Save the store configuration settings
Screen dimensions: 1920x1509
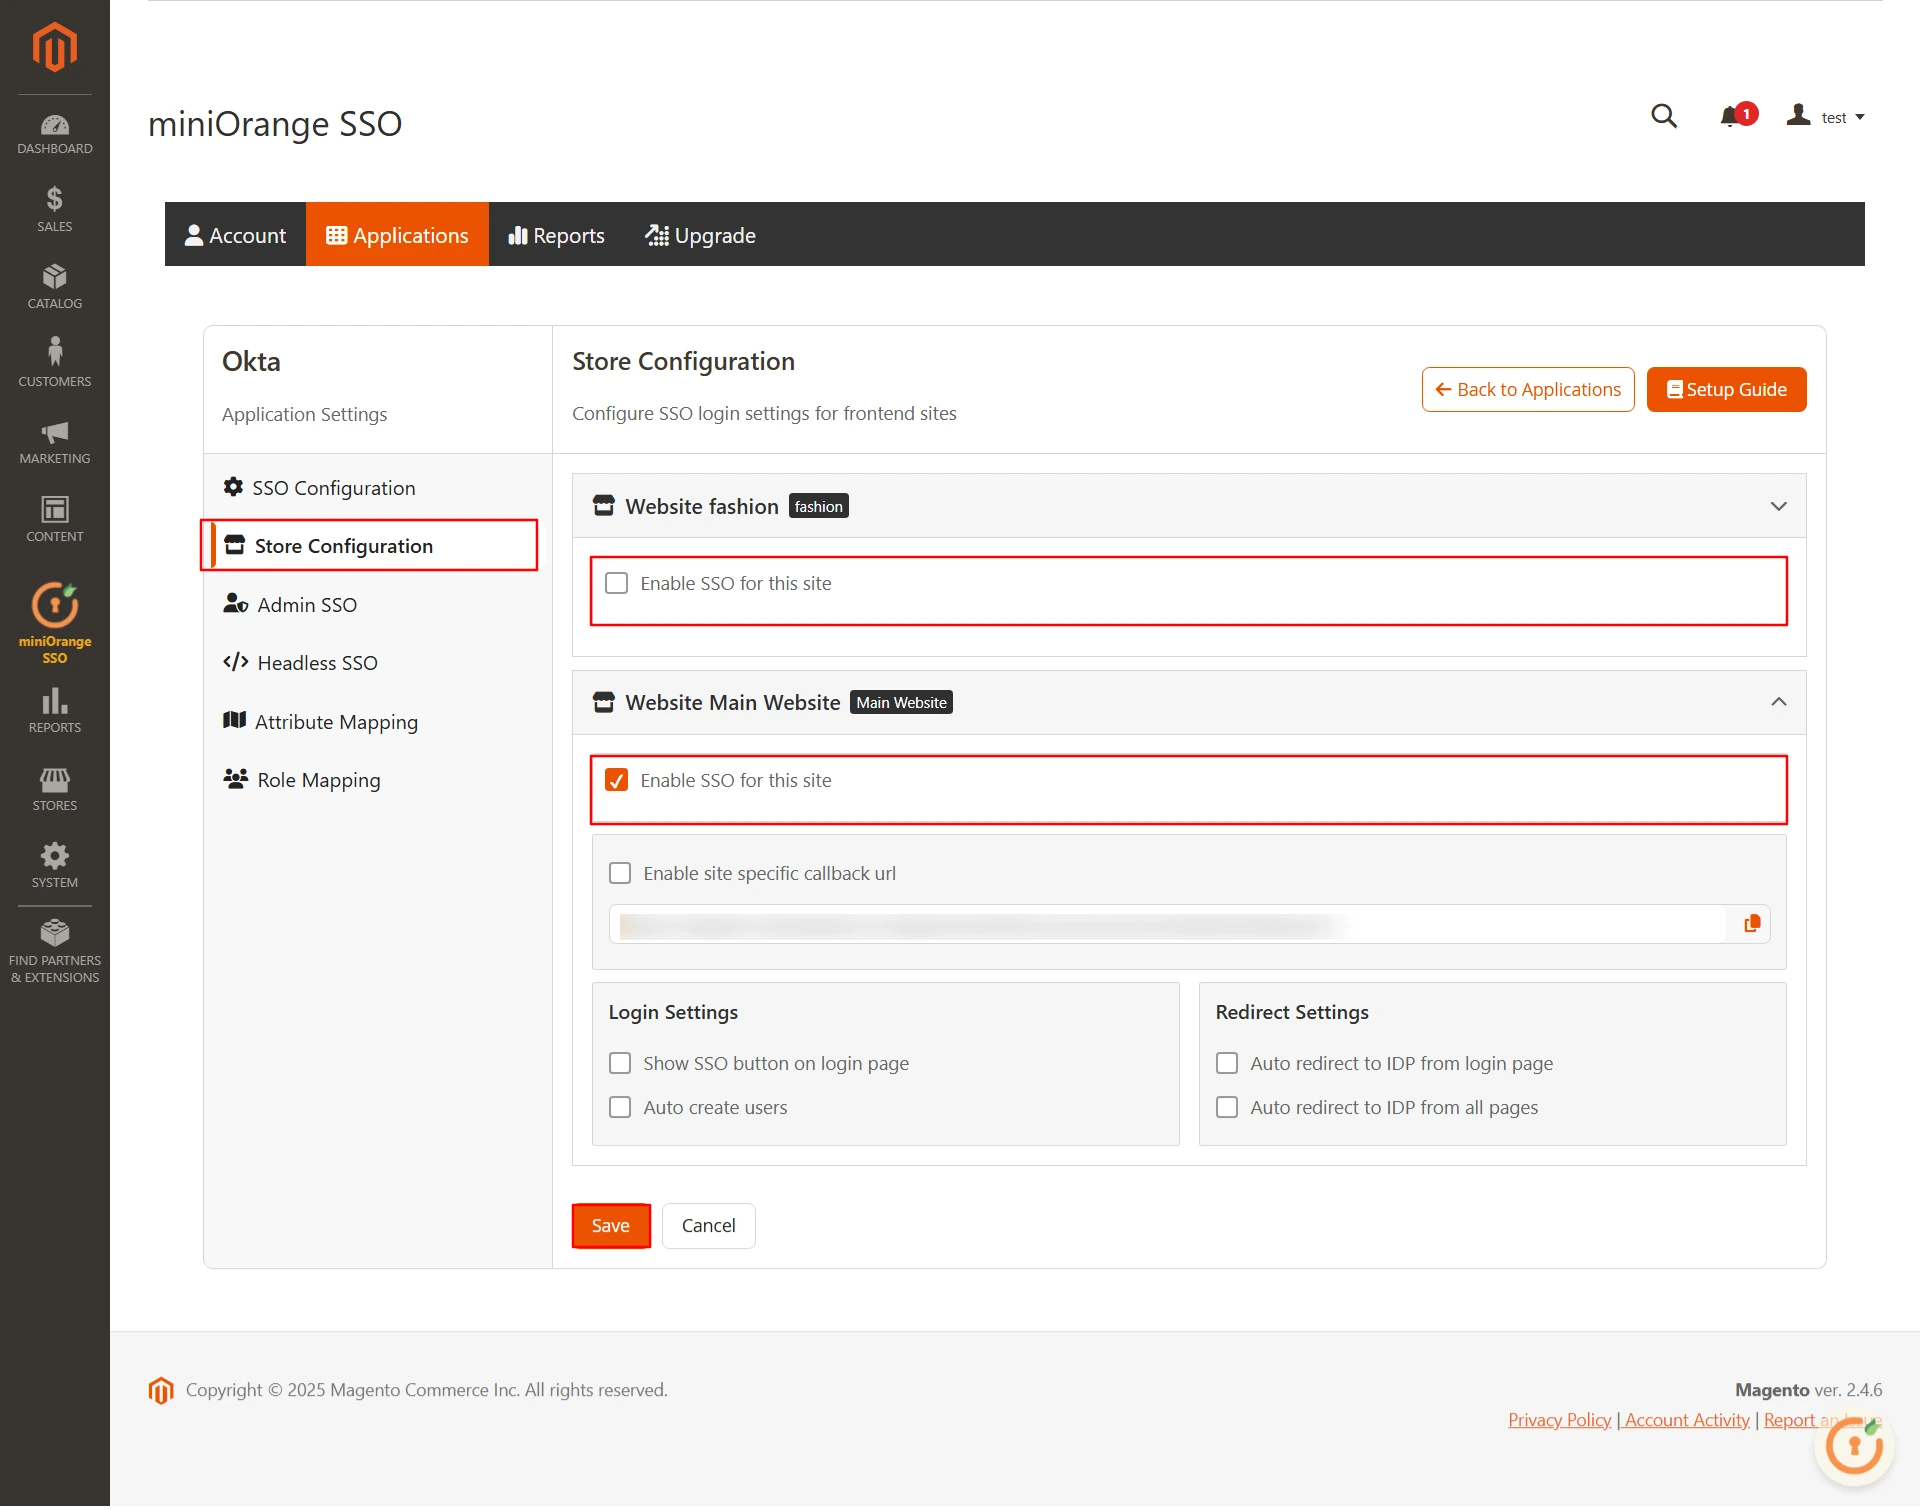pyautogui.click(x=610, y=1225)
